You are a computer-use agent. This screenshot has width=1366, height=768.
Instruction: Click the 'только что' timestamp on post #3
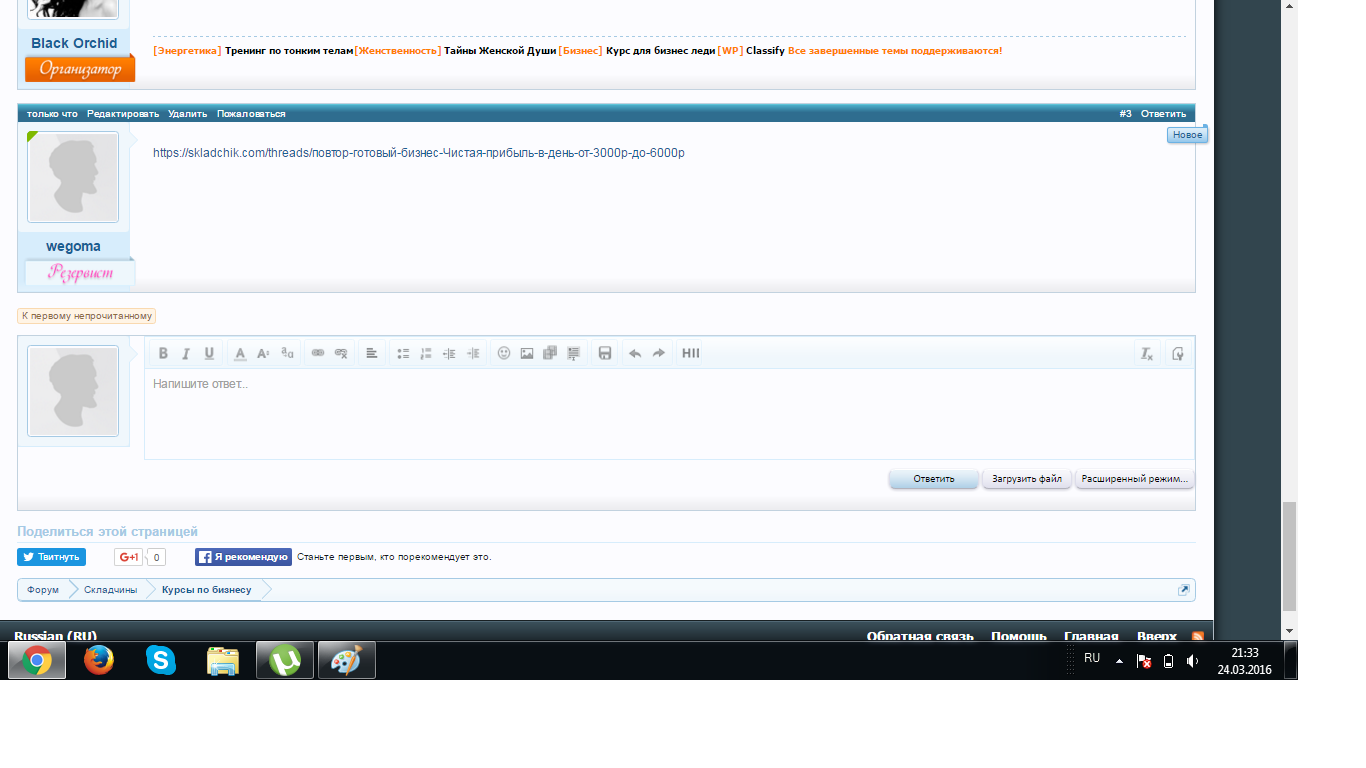coord(52,114)
